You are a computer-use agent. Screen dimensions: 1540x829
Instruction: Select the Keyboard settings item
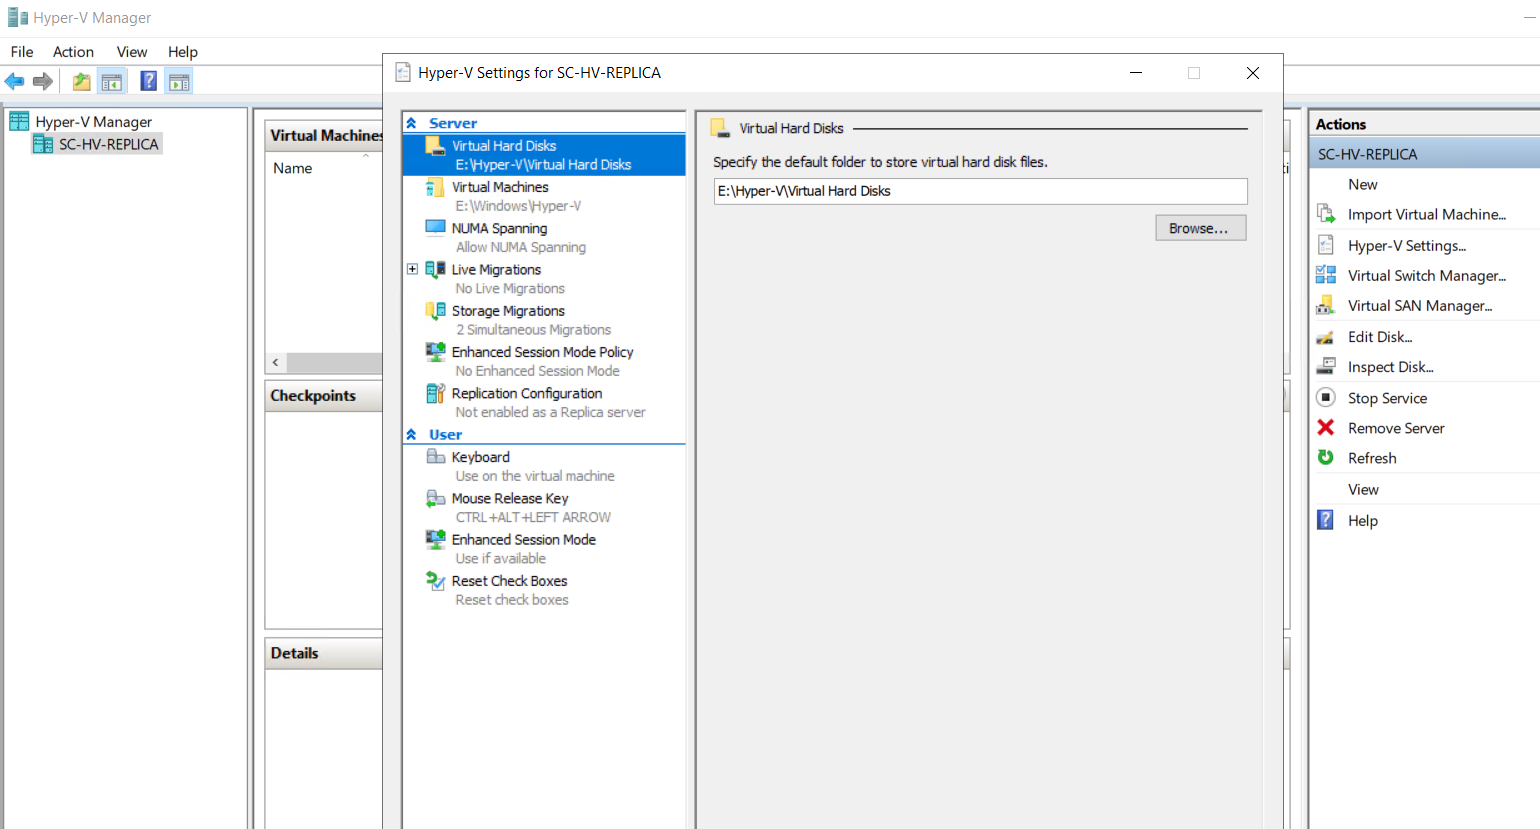tap(544, 466)
